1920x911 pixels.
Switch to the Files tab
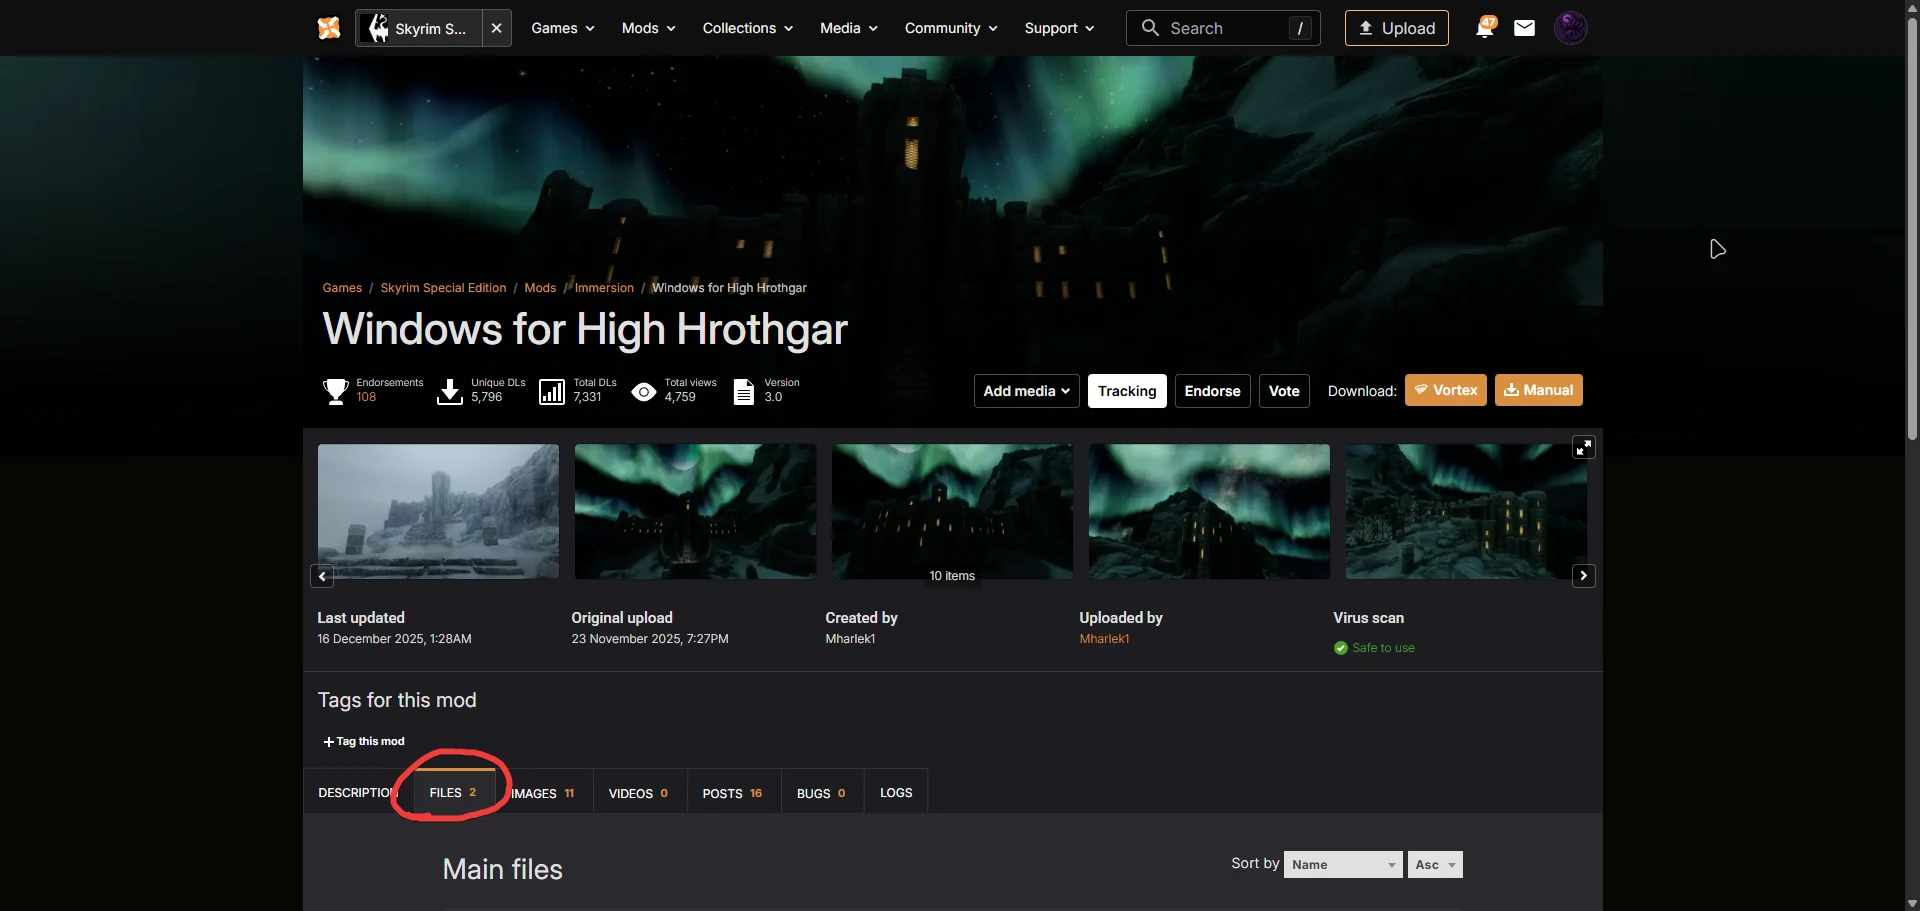(453, 792)
